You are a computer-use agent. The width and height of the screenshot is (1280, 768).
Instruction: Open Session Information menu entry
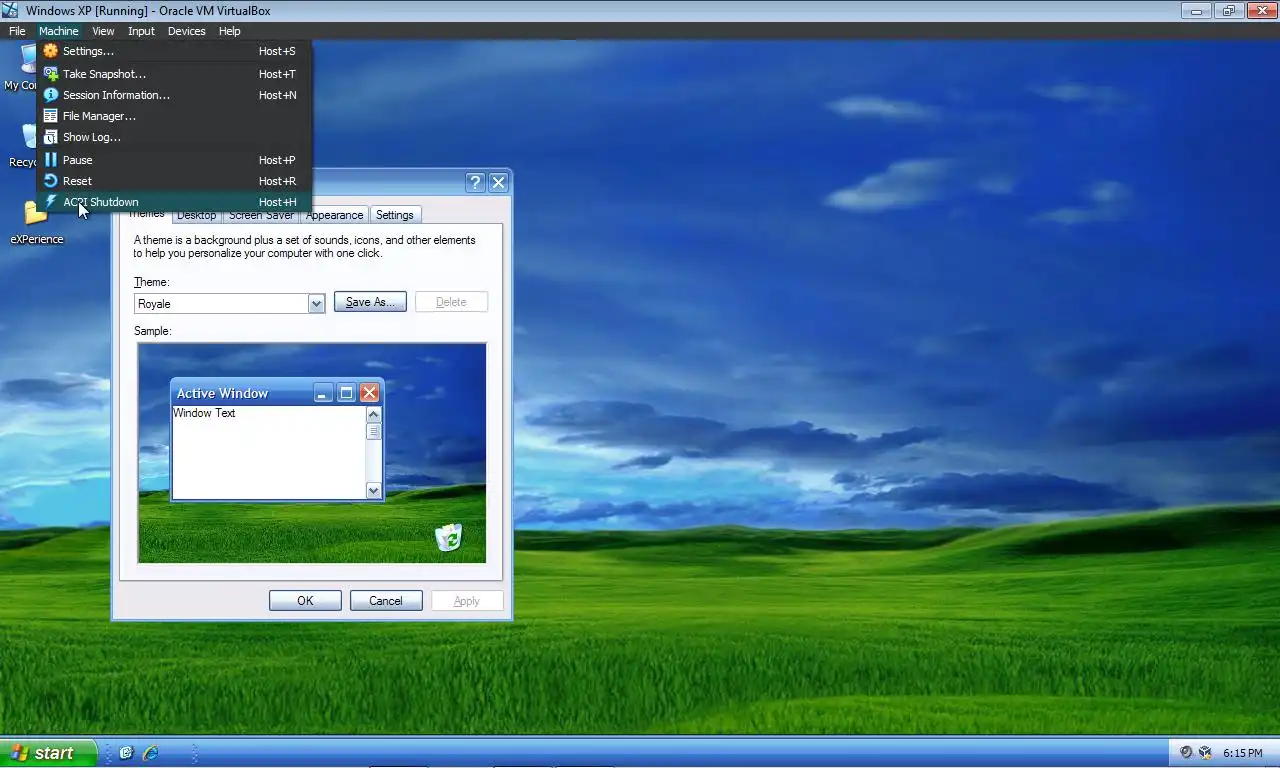(x=175, y=95)
